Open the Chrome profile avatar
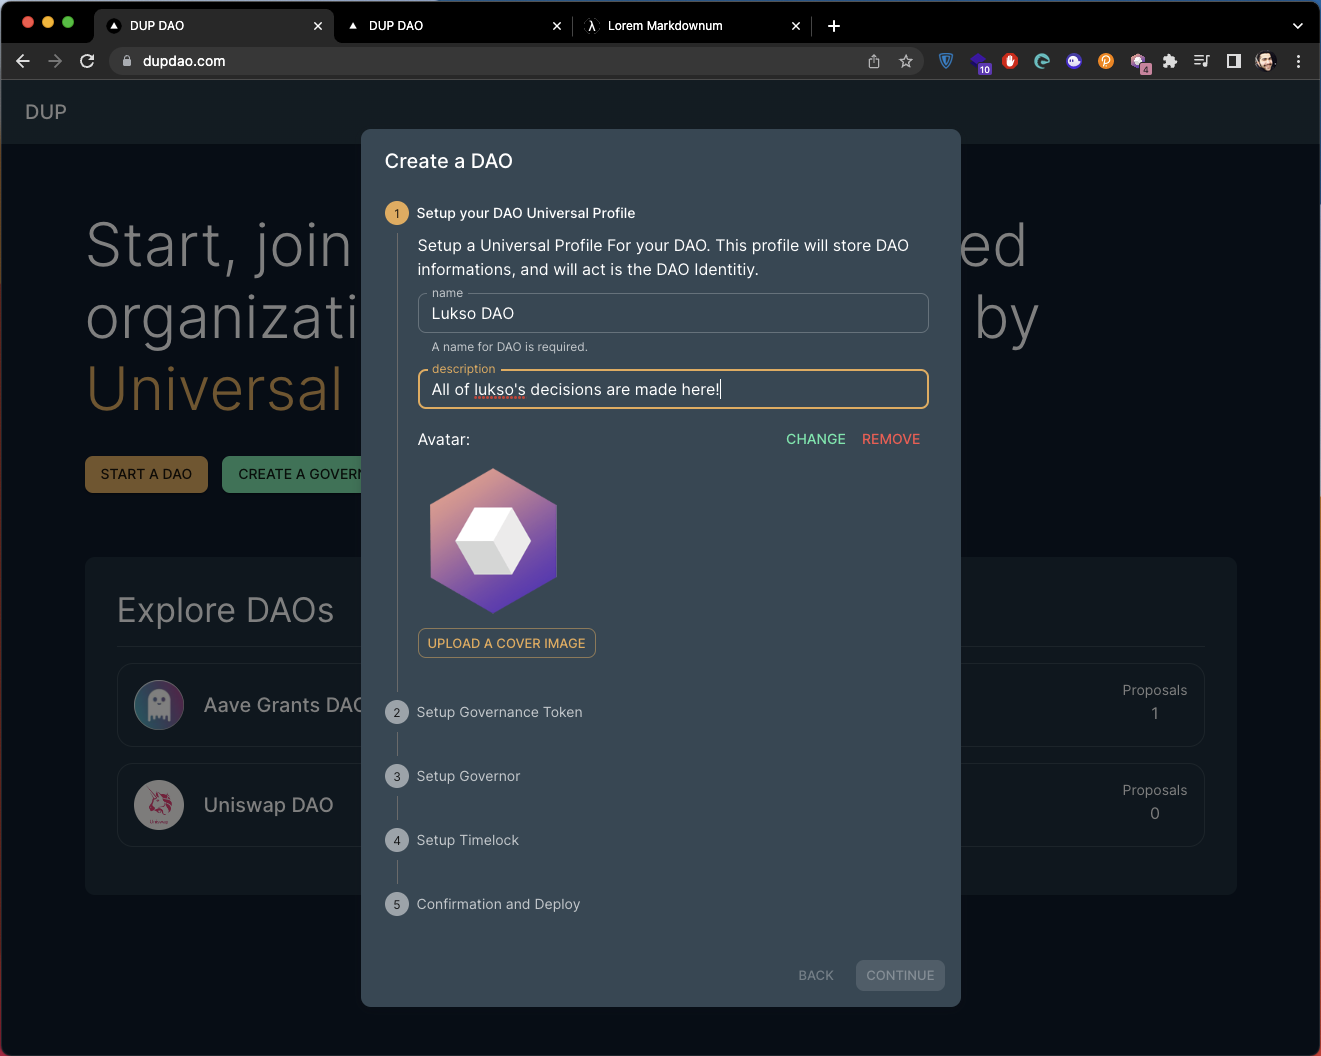Screen dimensions: 1321x1056 coord(1266,61)
